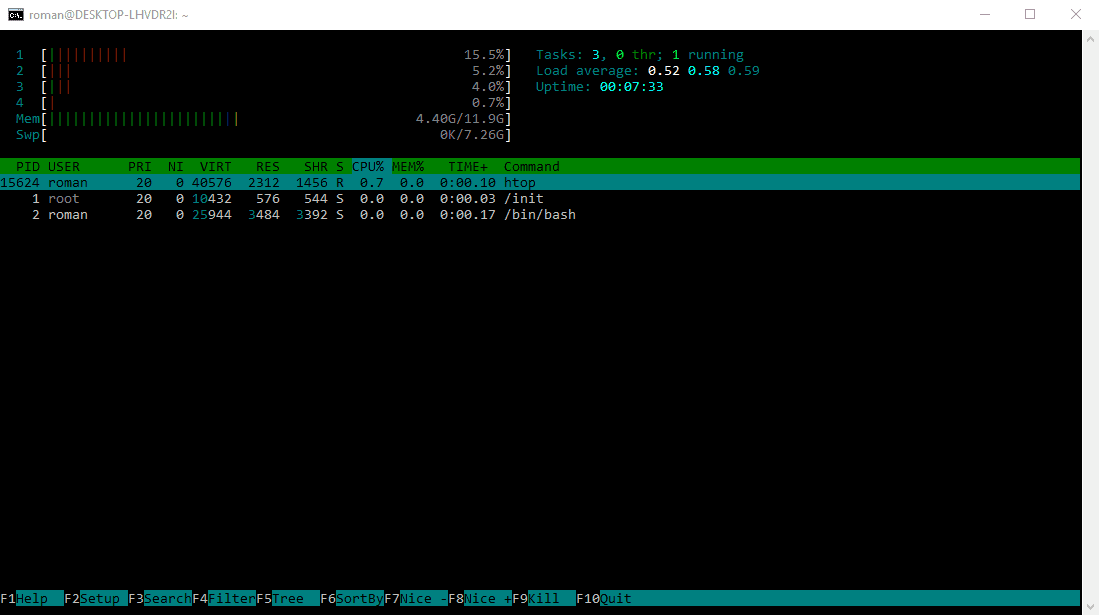1099x615 pixels.
Task: Click CPU 3 usage meter bar
Action: click(x=276, y=87)
